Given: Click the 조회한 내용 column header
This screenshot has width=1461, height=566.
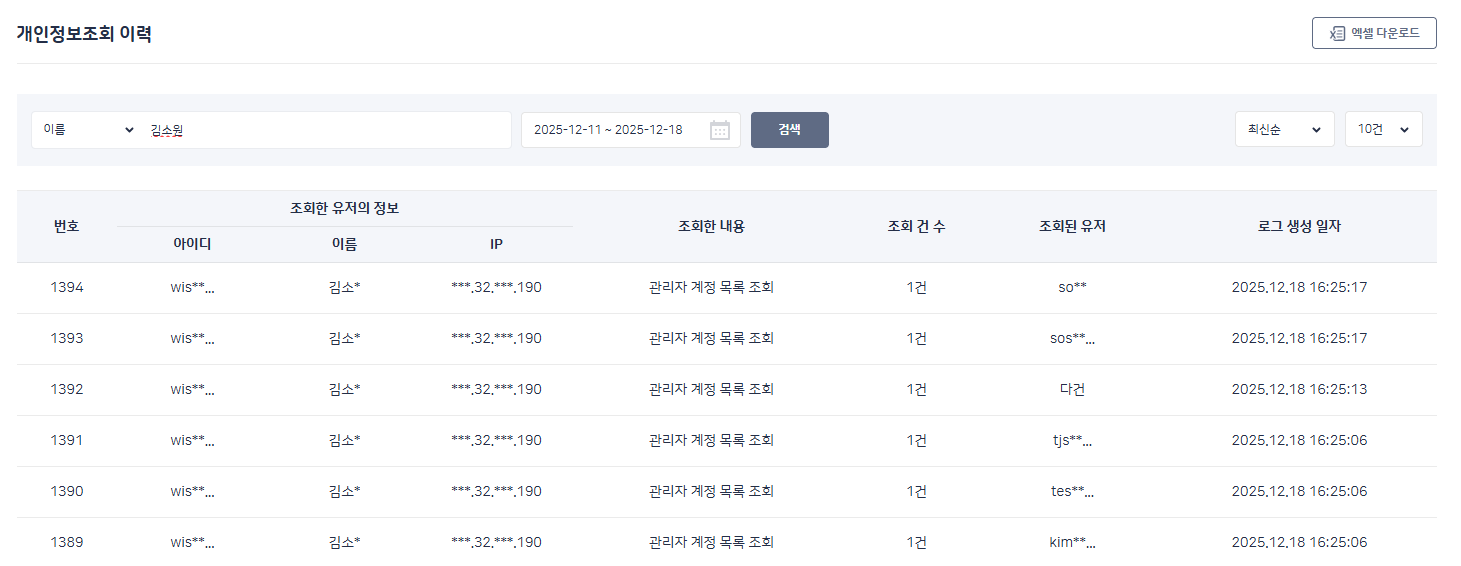Looking at the screenshot, I should click(x=711, y=226).
